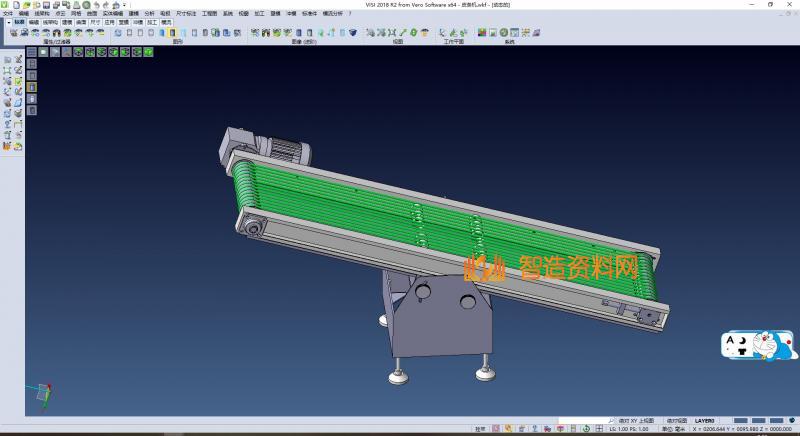Click the bright green solid cube view icon
Image resolution: width=800 pixels, height=436 pixels.
(148, 52)
